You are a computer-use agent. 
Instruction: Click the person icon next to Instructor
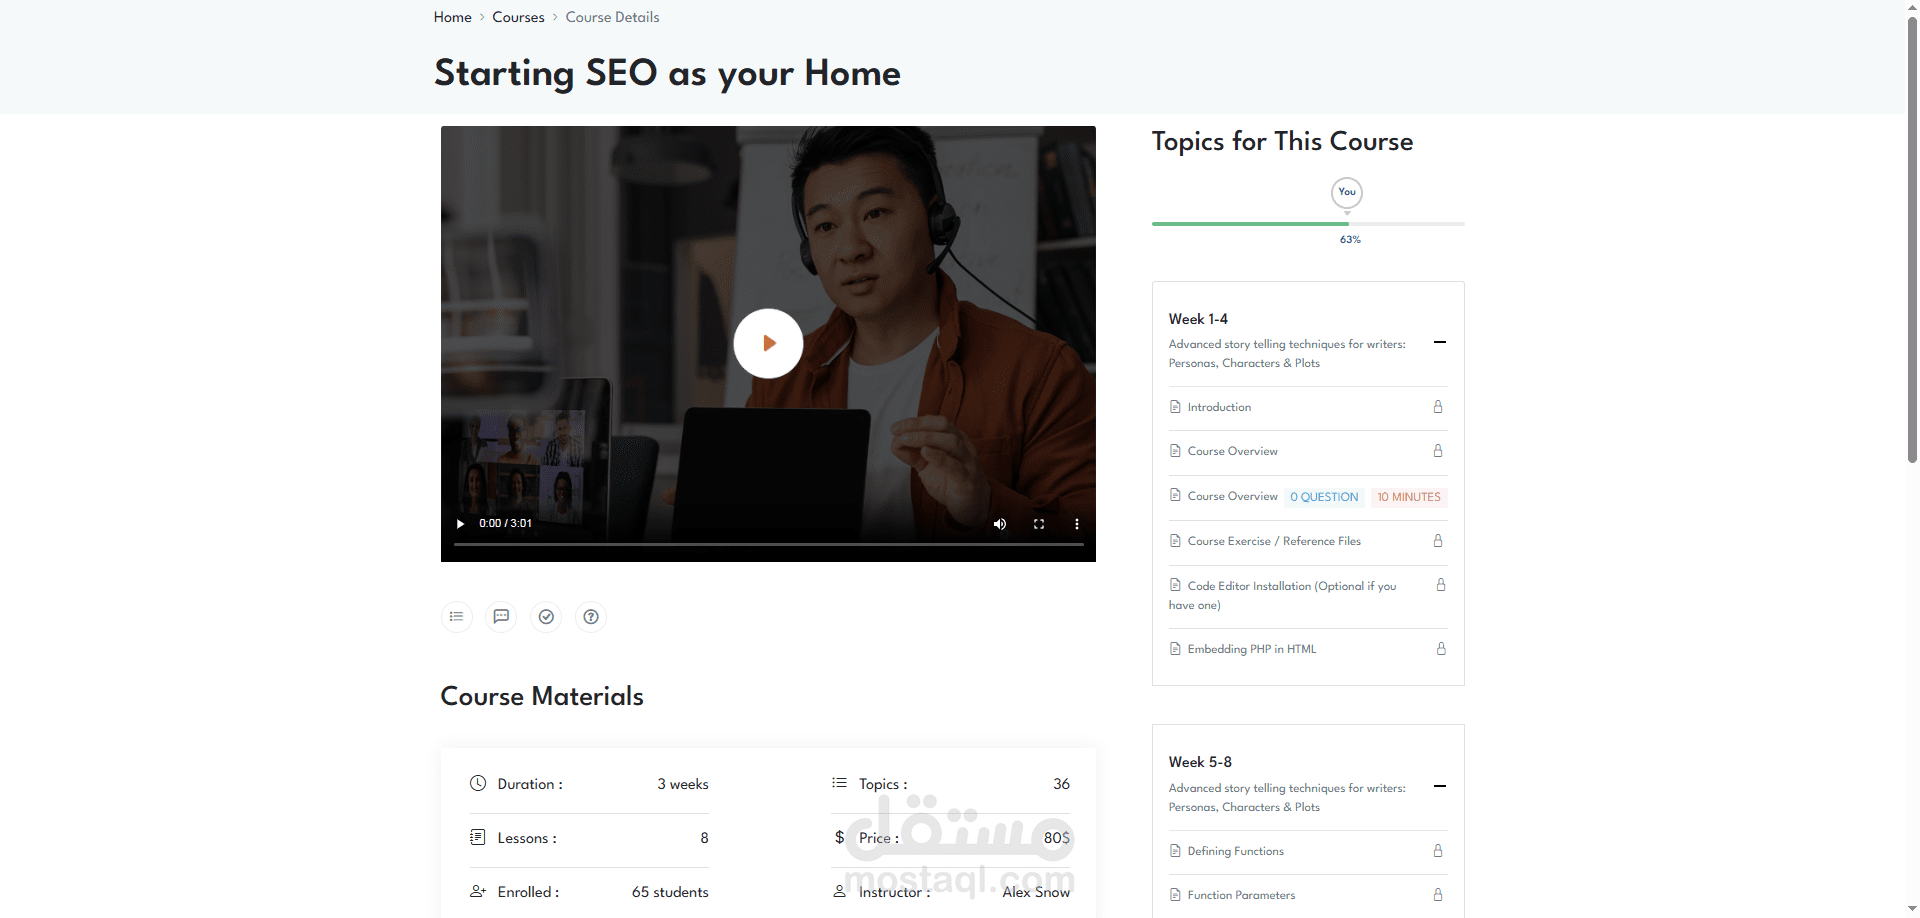[840, 891]
